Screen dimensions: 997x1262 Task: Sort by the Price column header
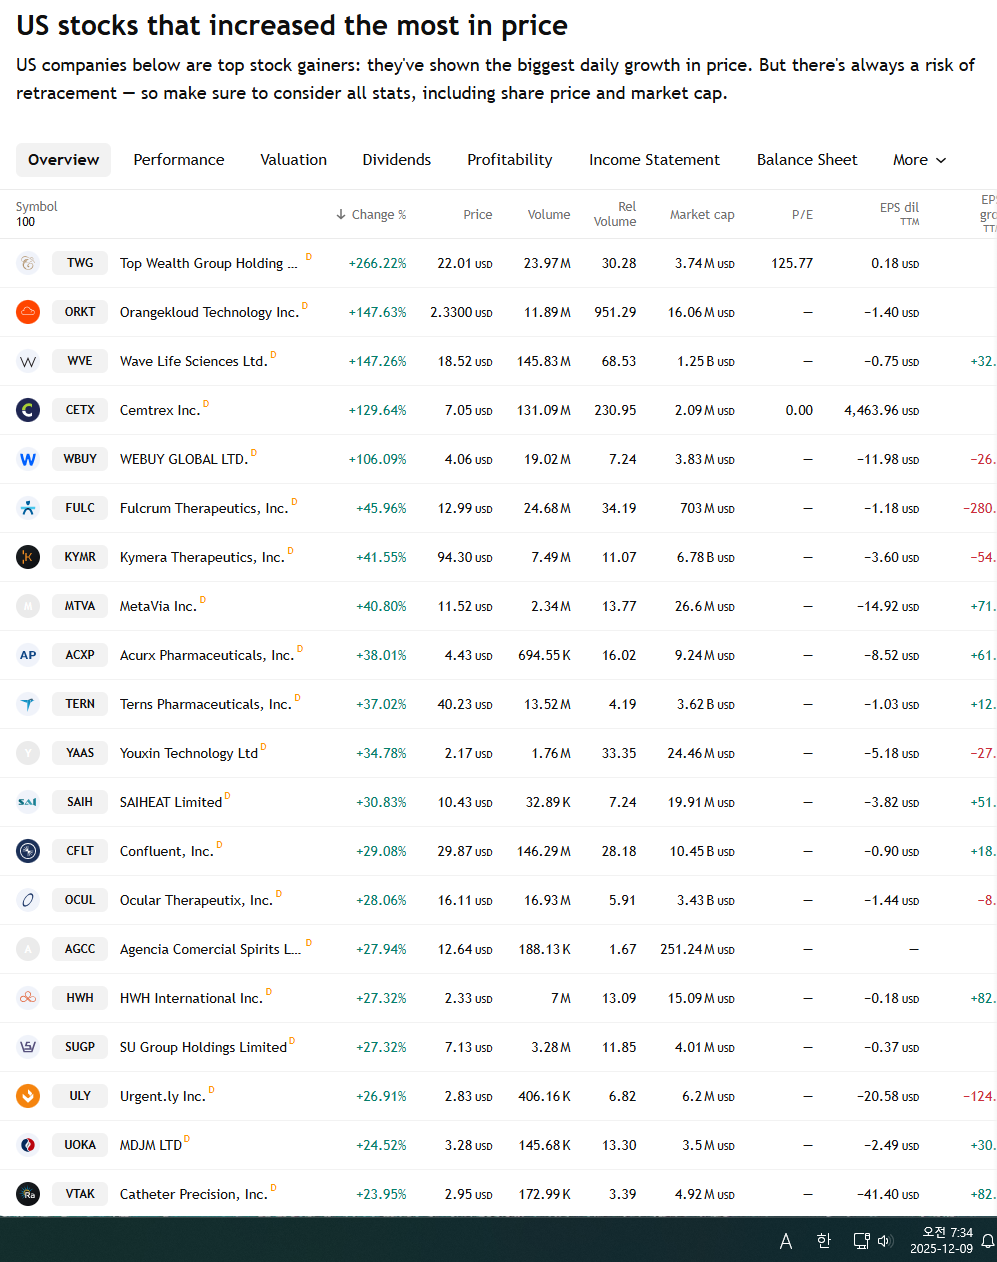(478, 214)
